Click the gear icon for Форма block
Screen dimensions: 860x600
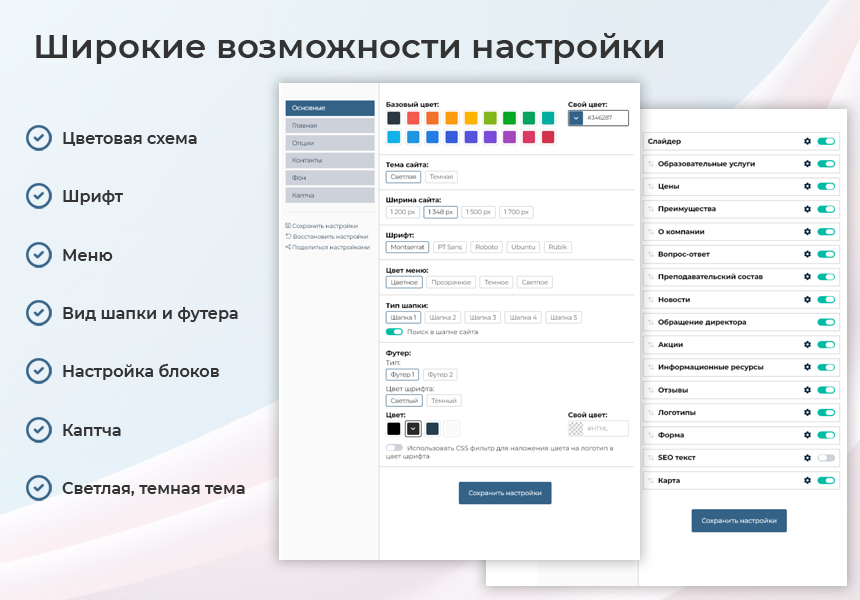[807, 435]
